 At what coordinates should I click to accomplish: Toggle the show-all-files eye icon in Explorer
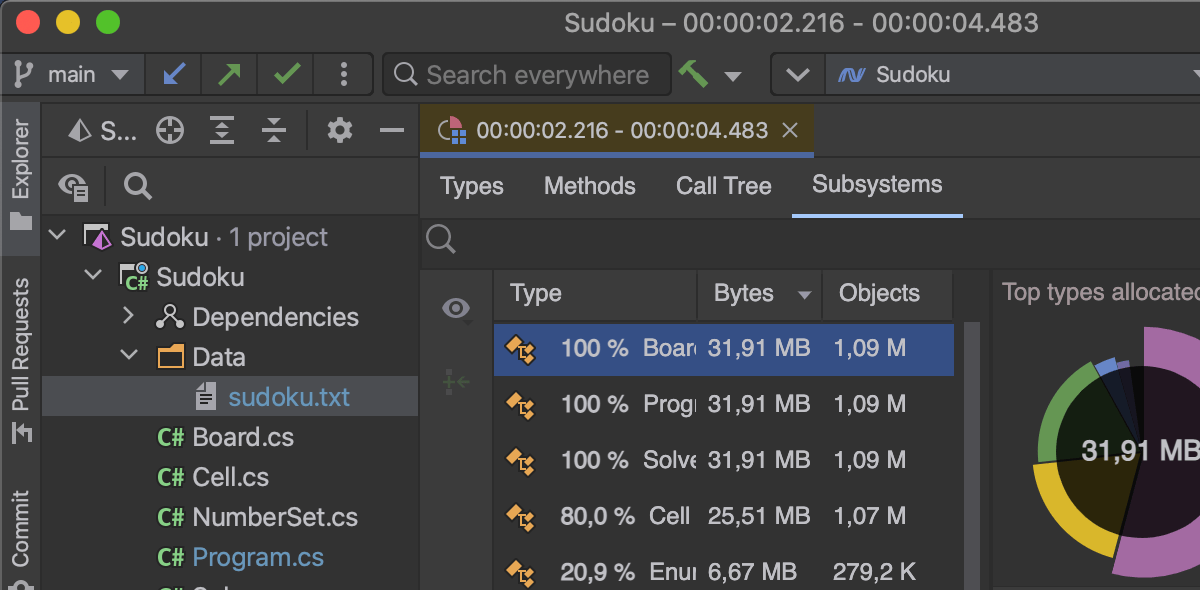[x=73, y=186]
